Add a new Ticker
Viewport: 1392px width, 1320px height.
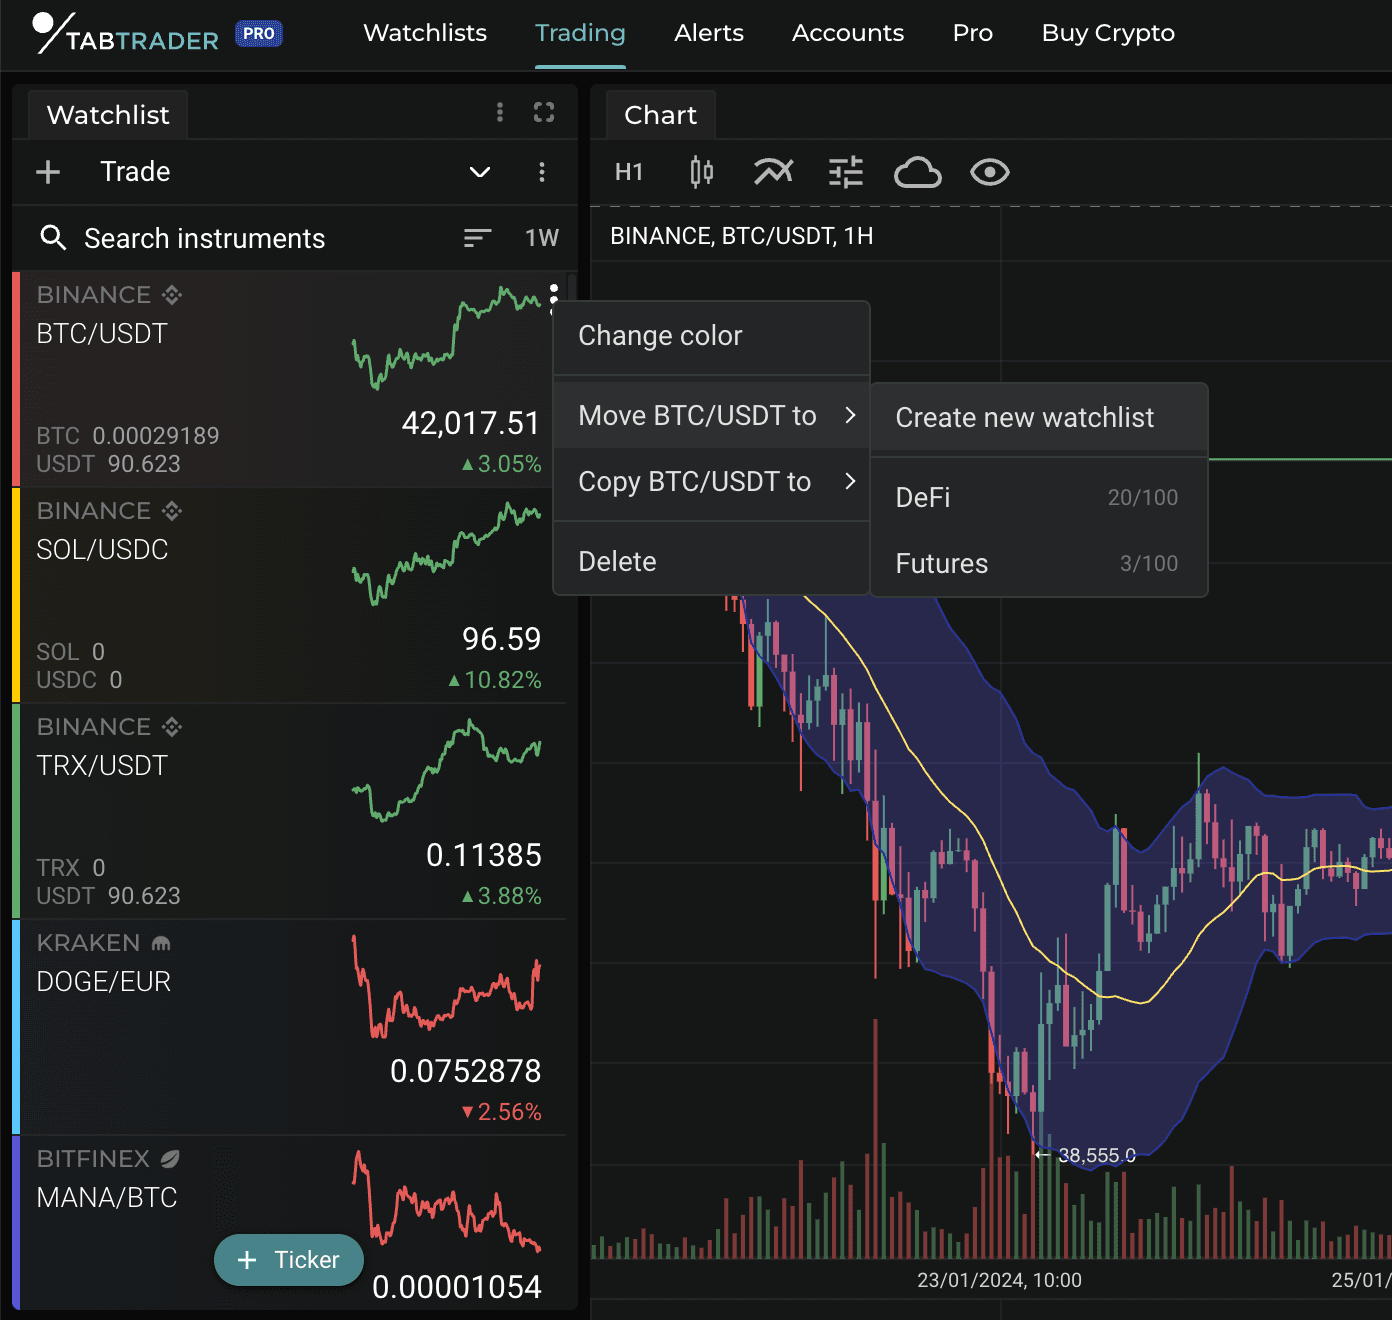[288, 1260]
